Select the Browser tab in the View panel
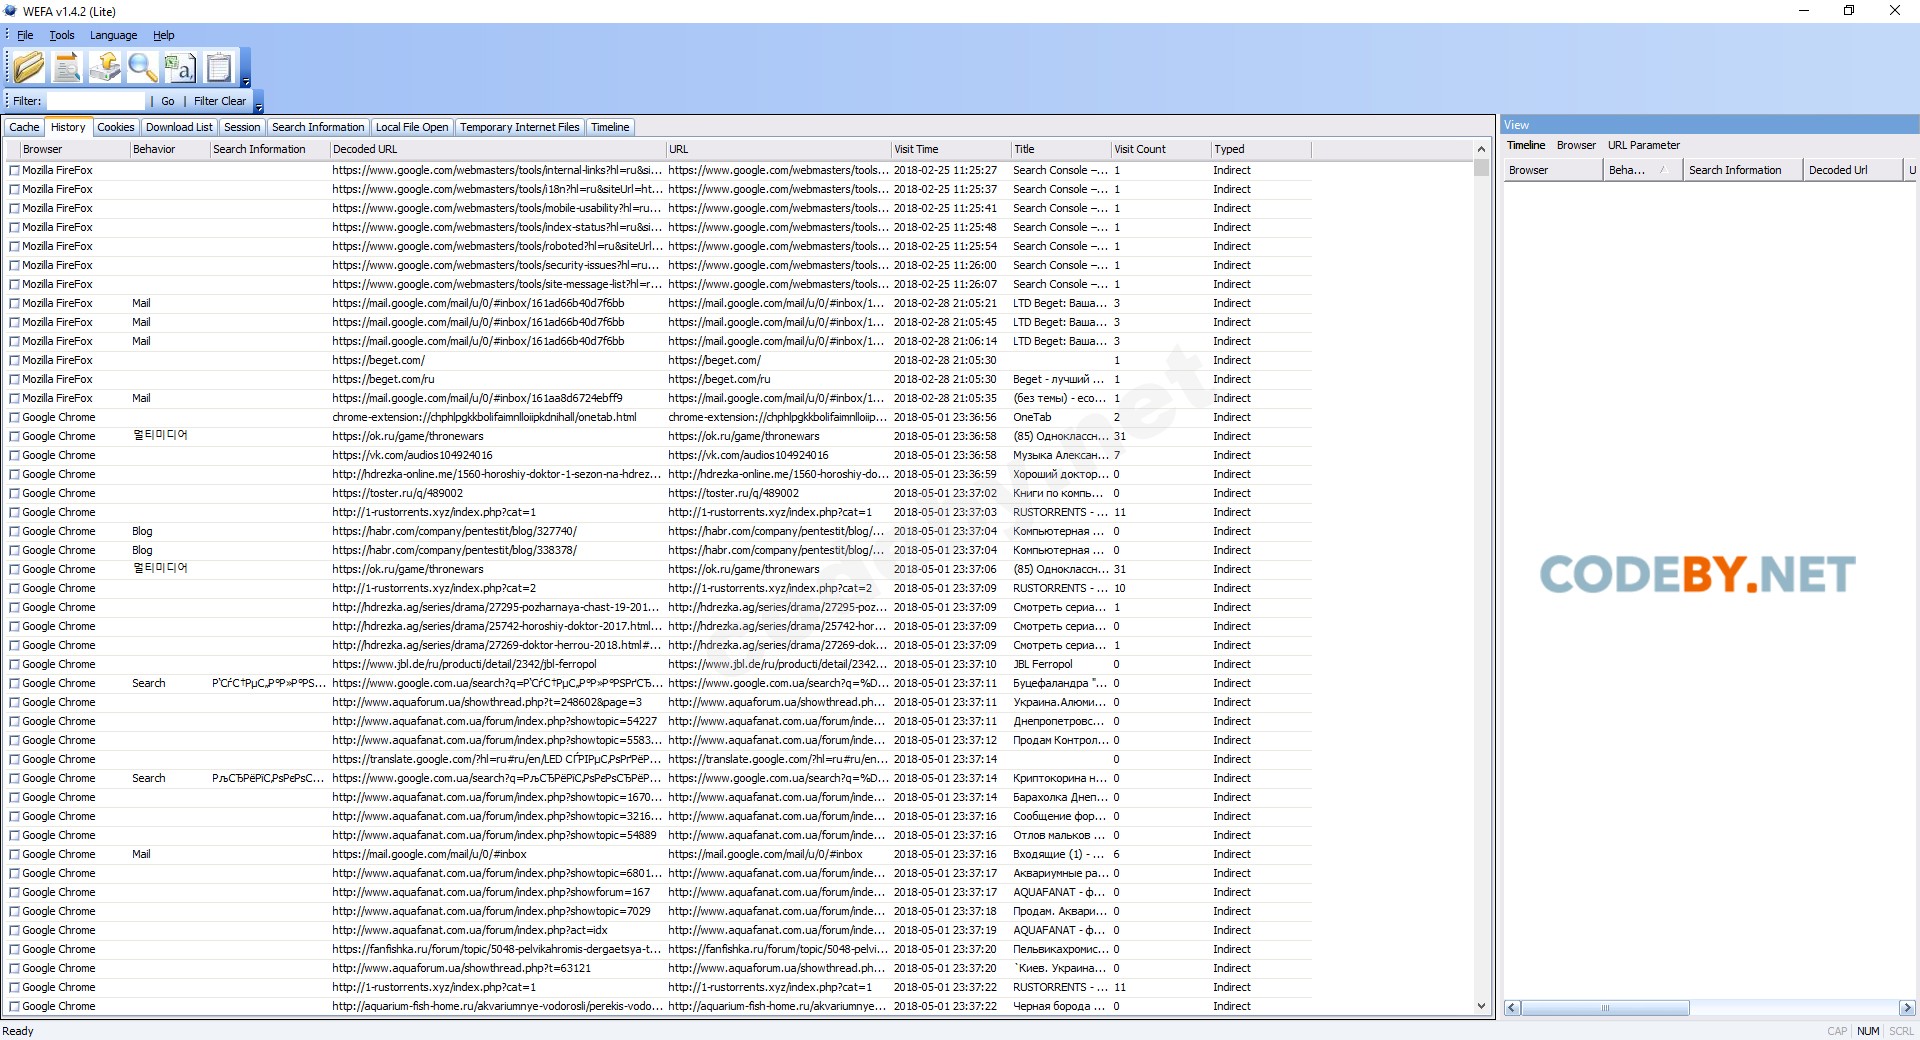 coord(1576,145)
